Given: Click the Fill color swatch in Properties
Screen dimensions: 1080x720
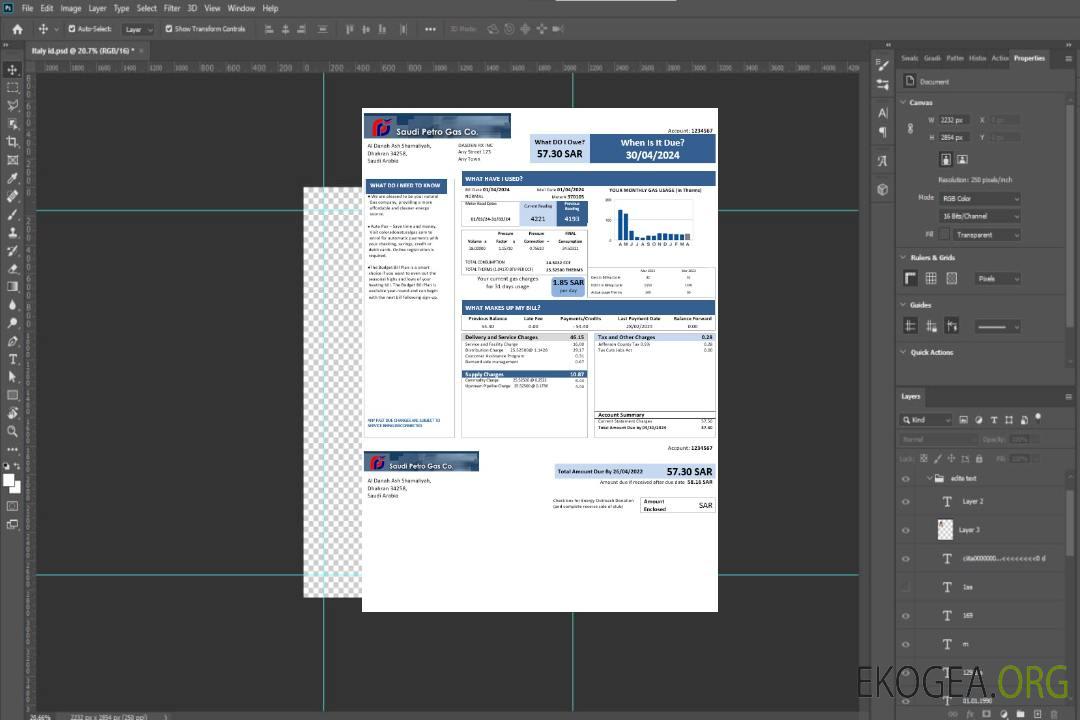Looking at the screenshot, I should click(x=944, y=234).
